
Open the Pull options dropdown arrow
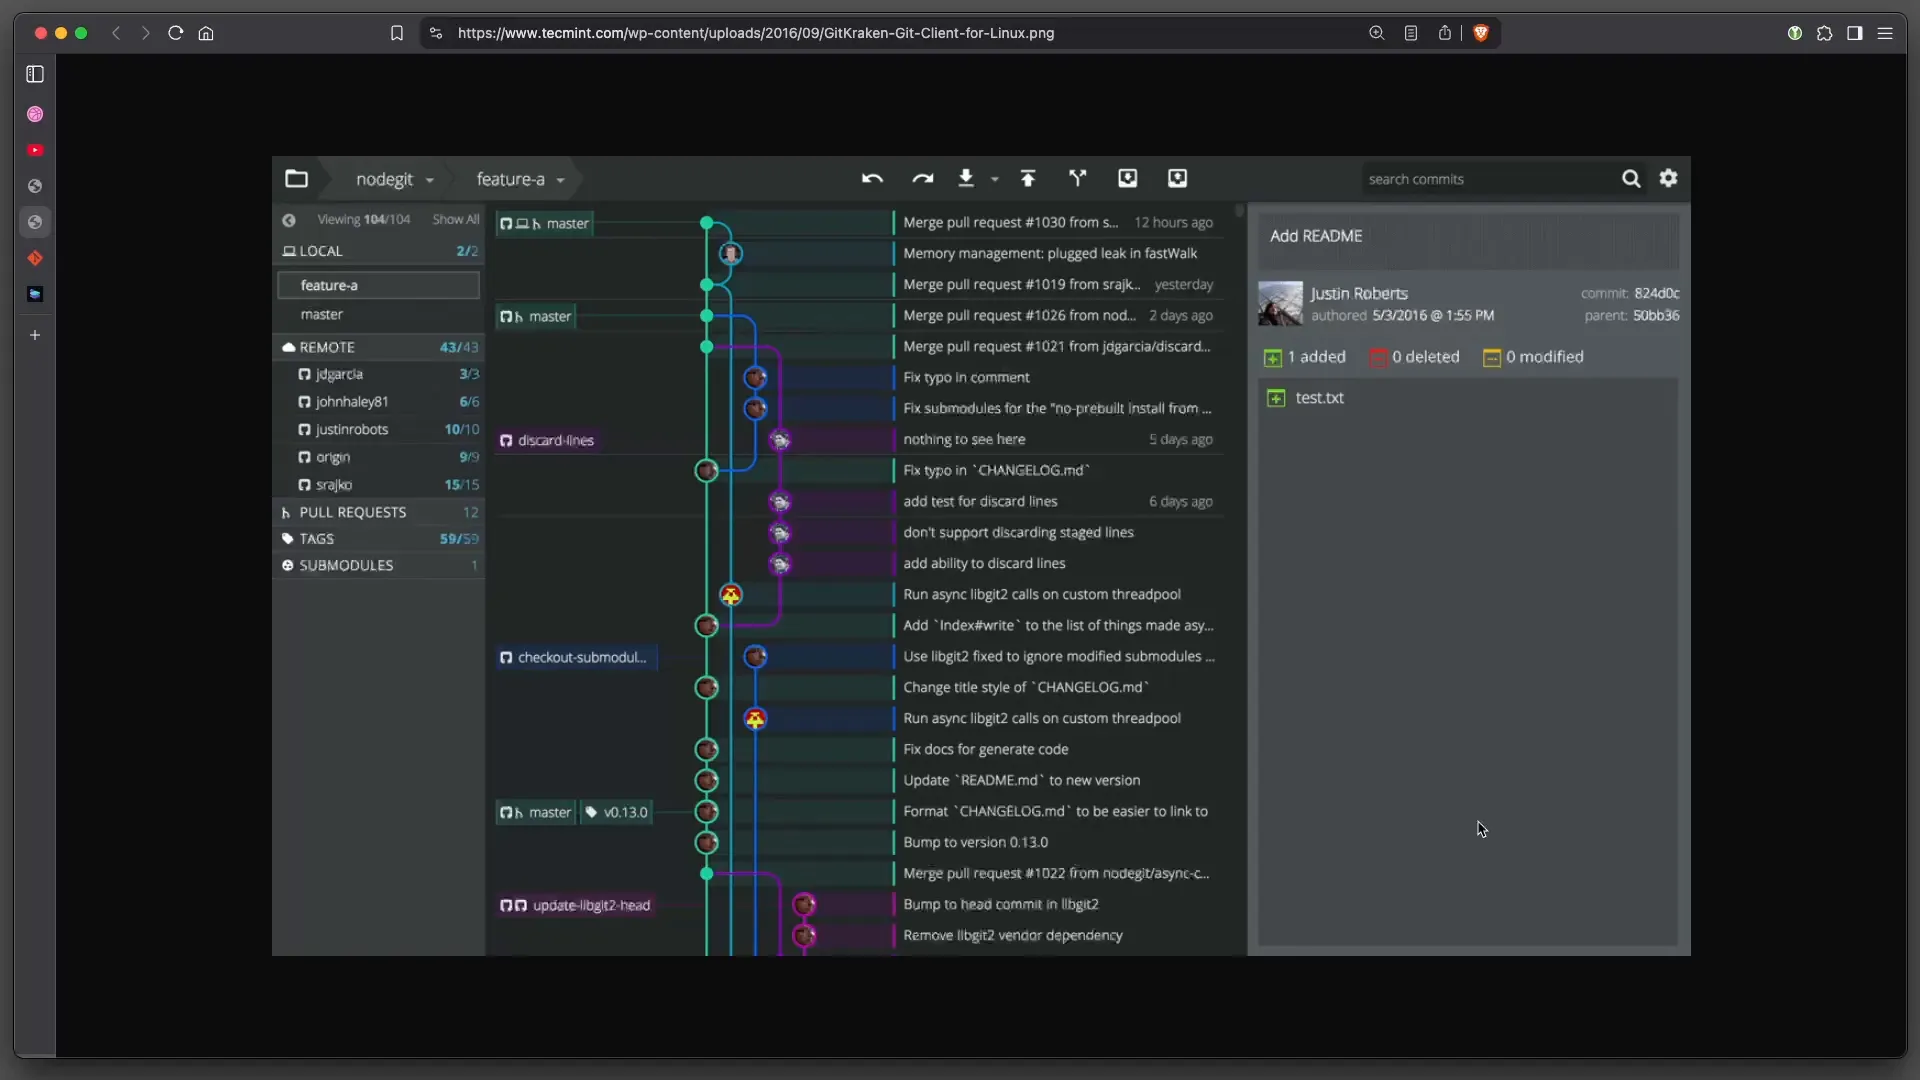click(x=994, y=180)
